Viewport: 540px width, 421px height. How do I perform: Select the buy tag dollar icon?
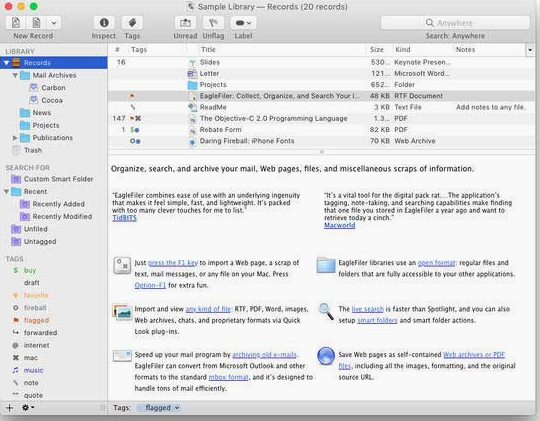coord(15,270)
